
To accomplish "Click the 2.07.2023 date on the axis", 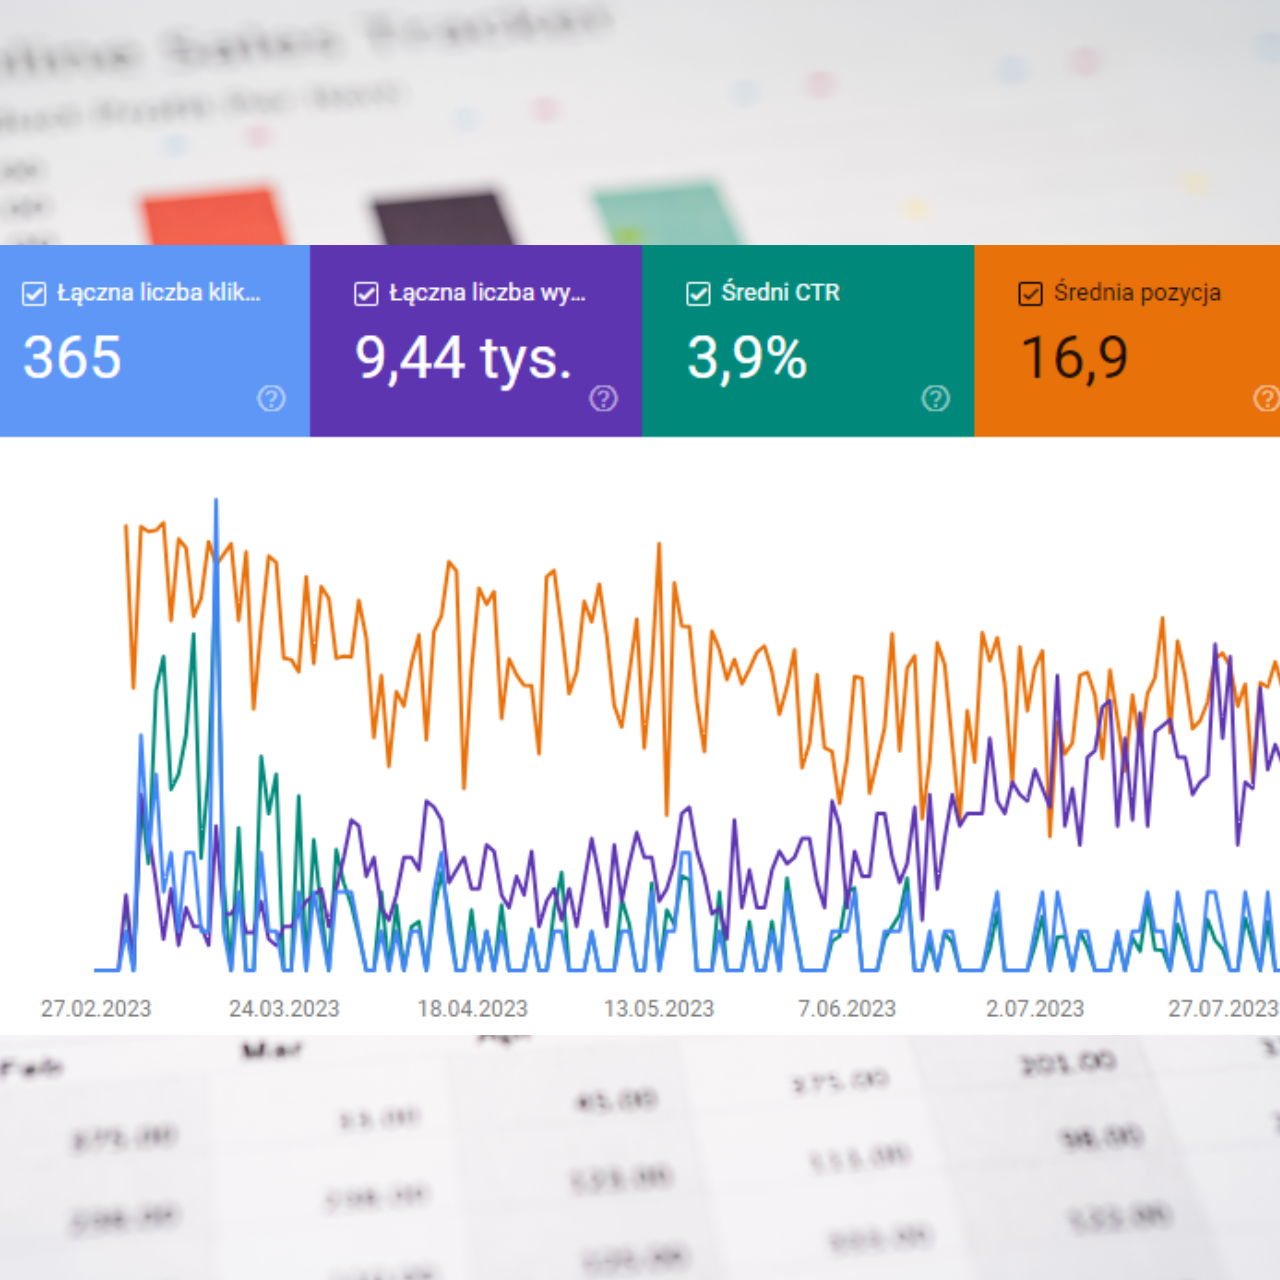I will click(x=1035, y=1008).
